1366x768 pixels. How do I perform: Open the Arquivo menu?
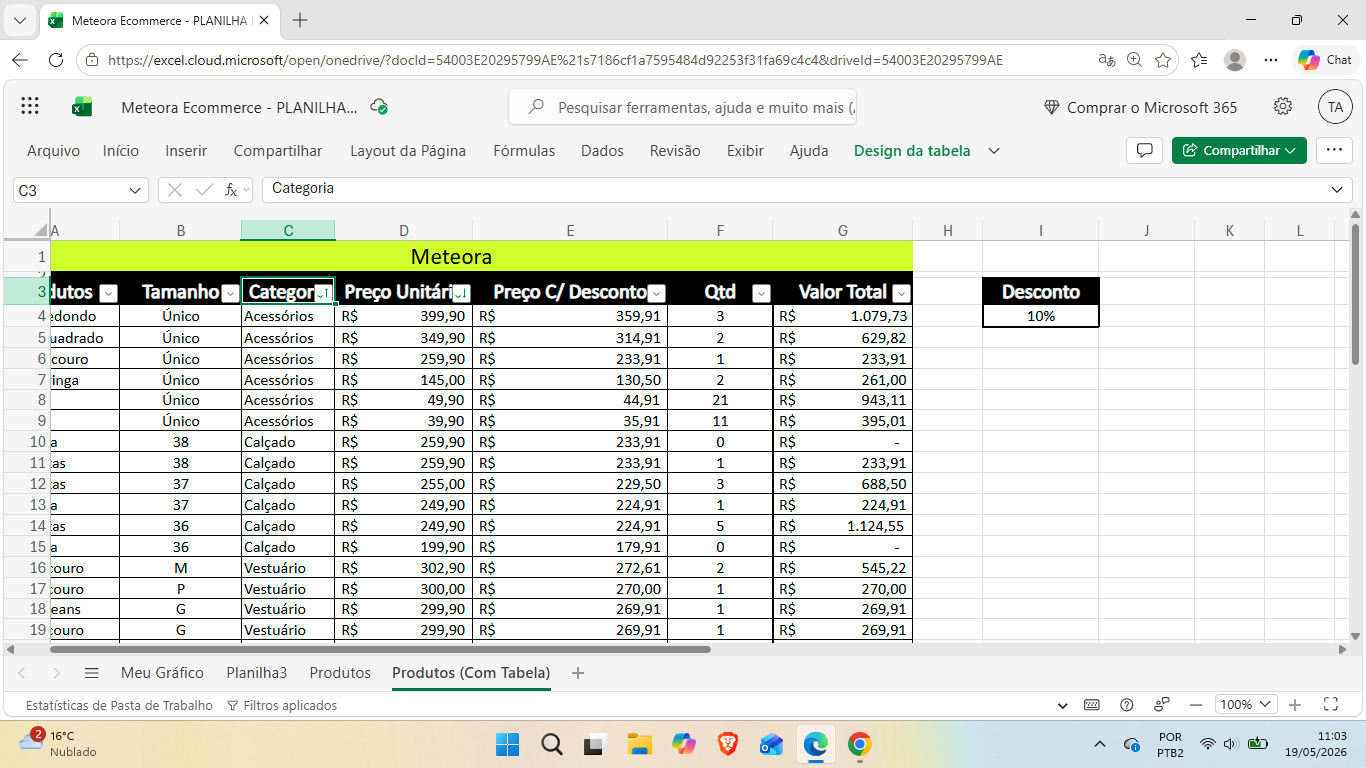coord(53,151)
